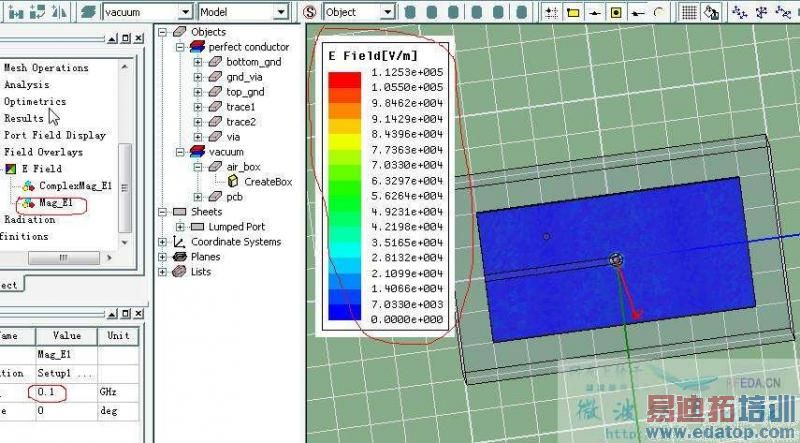Collapse the Objects tree node
This screenshot has height=443, width=800.
(162, 32)
